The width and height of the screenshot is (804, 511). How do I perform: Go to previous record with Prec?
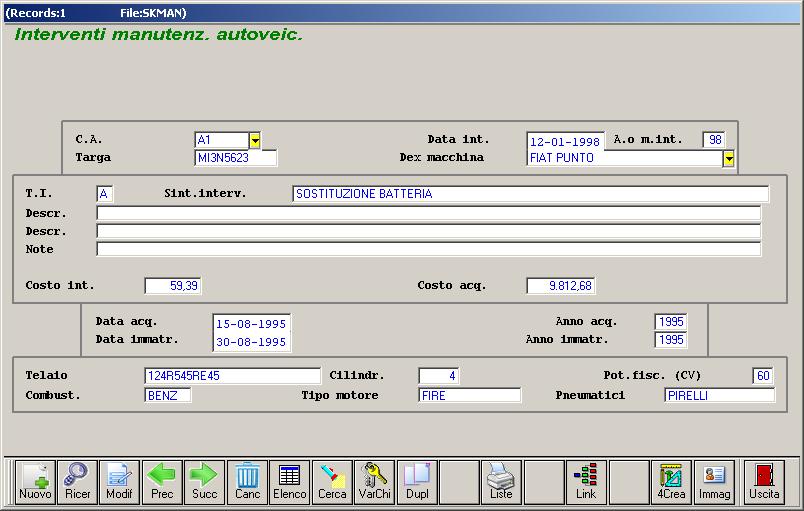pos(162,482)
